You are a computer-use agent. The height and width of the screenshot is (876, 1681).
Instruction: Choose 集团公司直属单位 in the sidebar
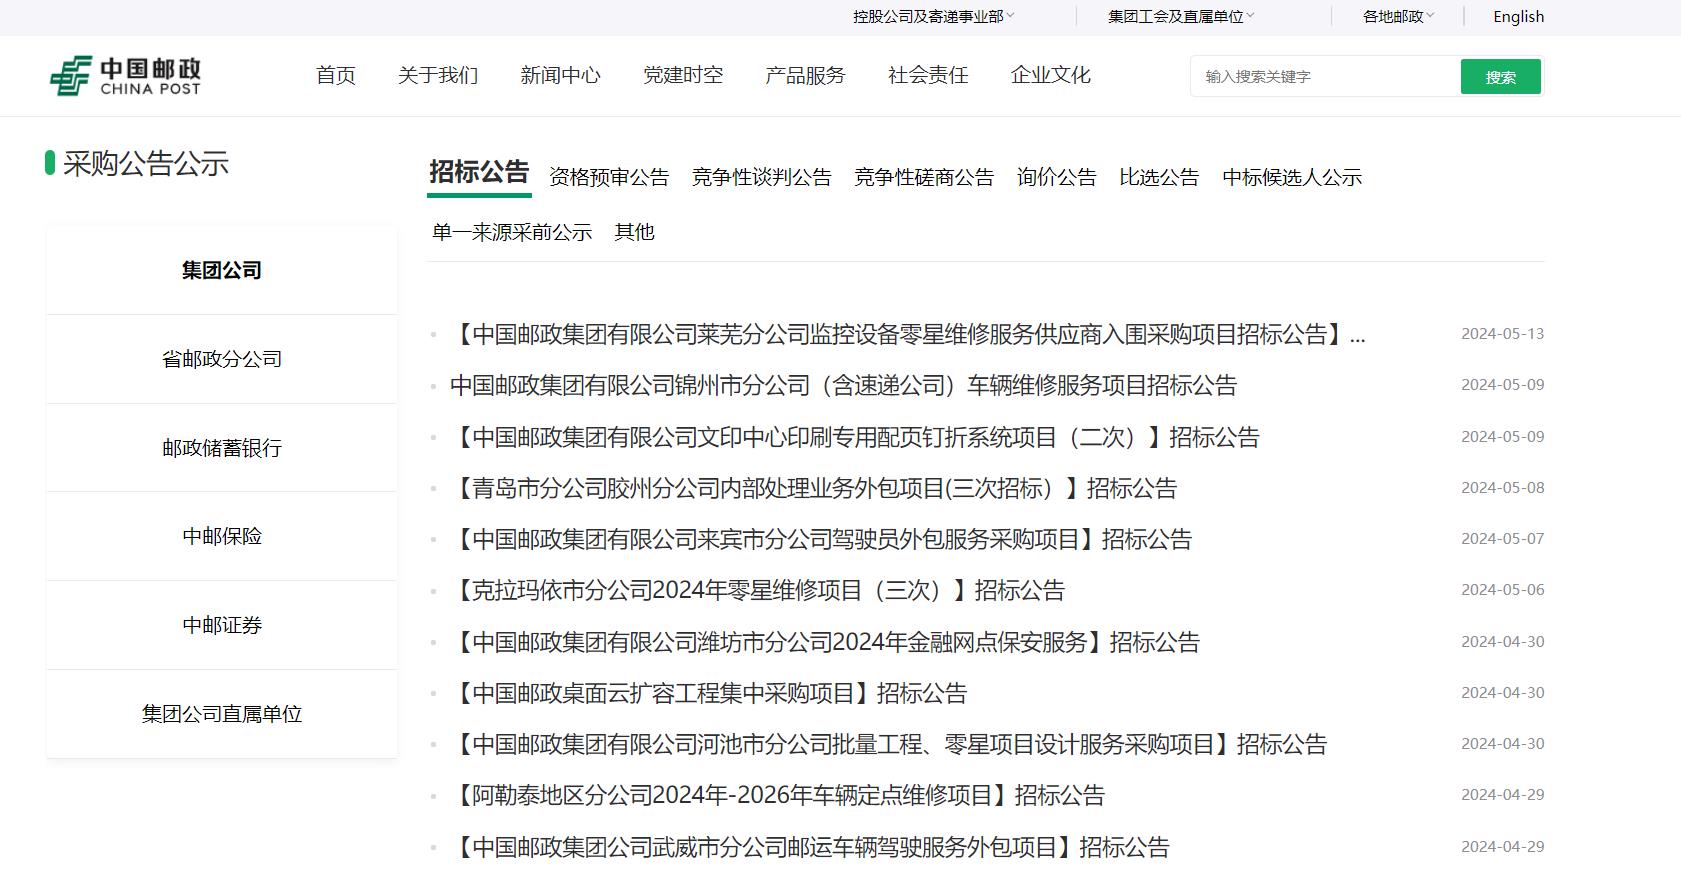tap(222, 714)
